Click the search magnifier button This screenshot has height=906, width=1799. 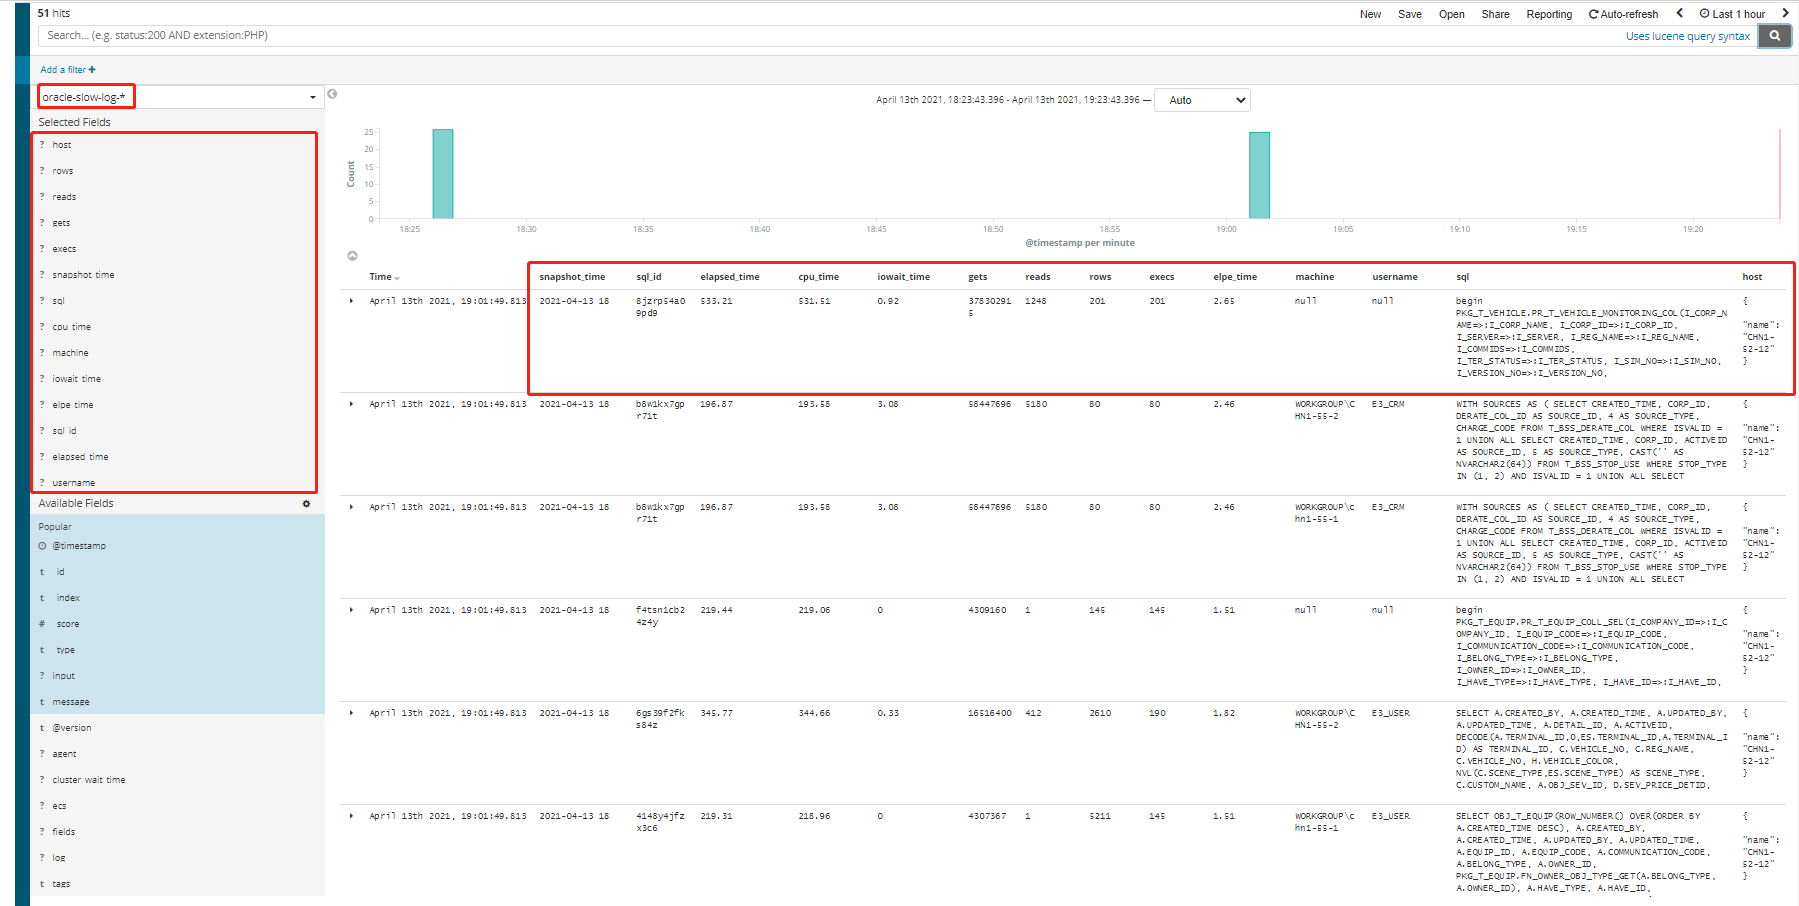pyautogui.click(x=1774, y=35)
